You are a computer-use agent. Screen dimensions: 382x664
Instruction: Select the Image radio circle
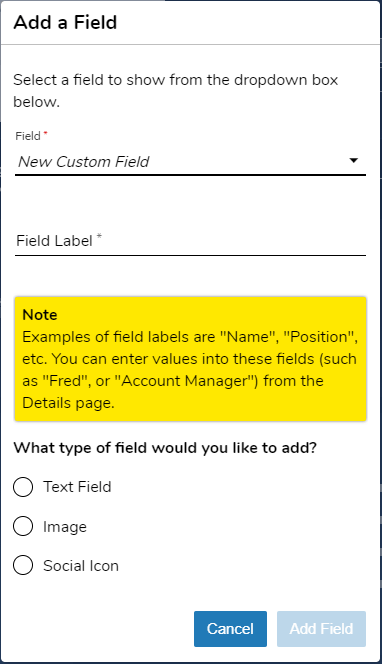point(23,526)
